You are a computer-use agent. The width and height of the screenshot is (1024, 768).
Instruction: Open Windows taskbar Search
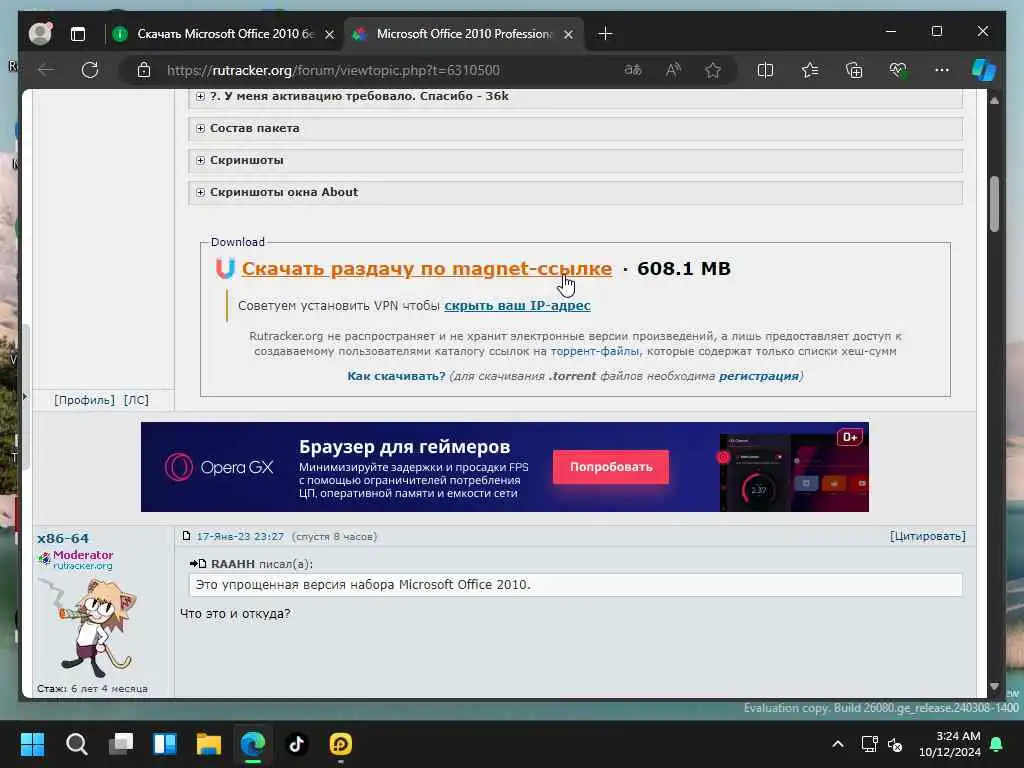click(76, 744)
